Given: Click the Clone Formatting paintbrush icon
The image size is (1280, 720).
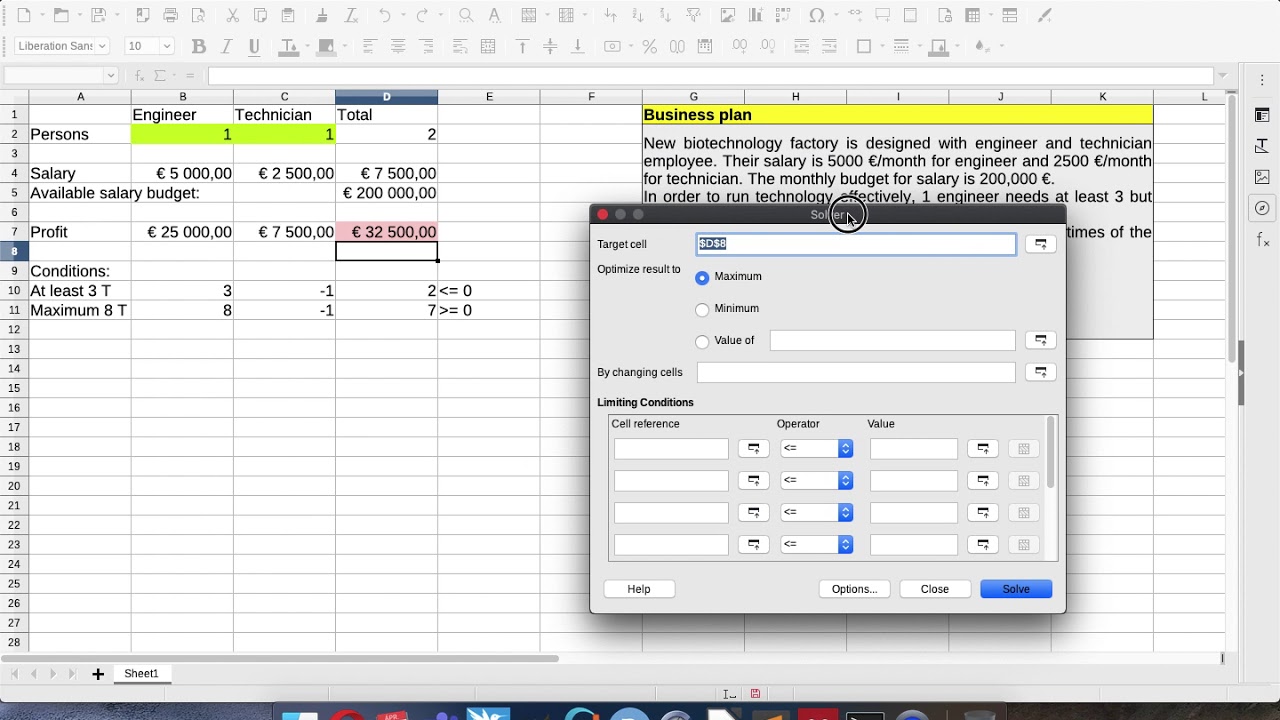Looking at the screenshot, I should [x=322, y=16].
